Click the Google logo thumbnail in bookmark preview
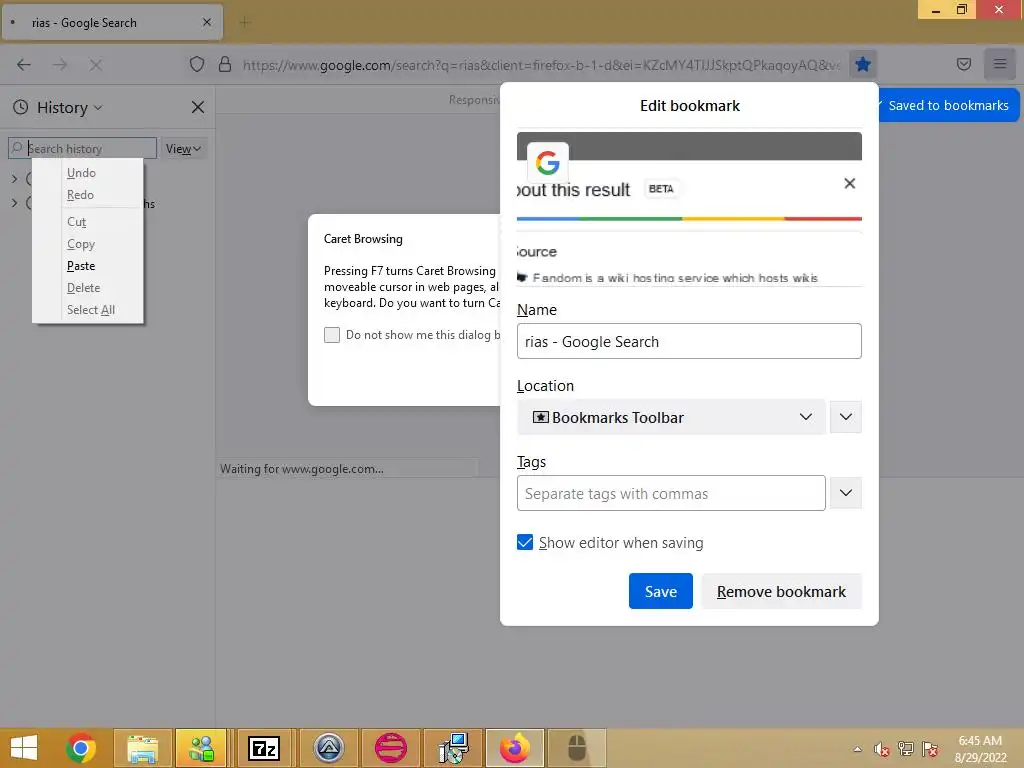 coord(547,163)
